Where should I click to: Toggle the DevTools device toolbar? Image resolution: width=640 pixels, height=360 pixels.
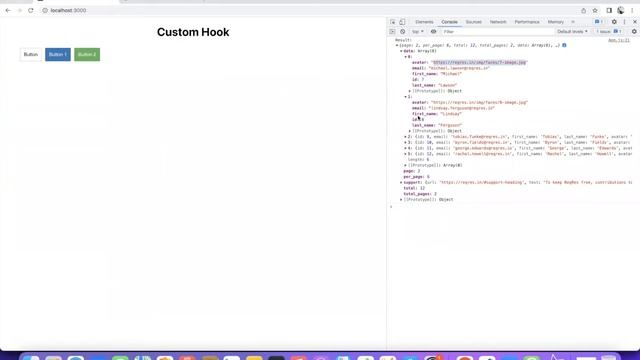402,22
